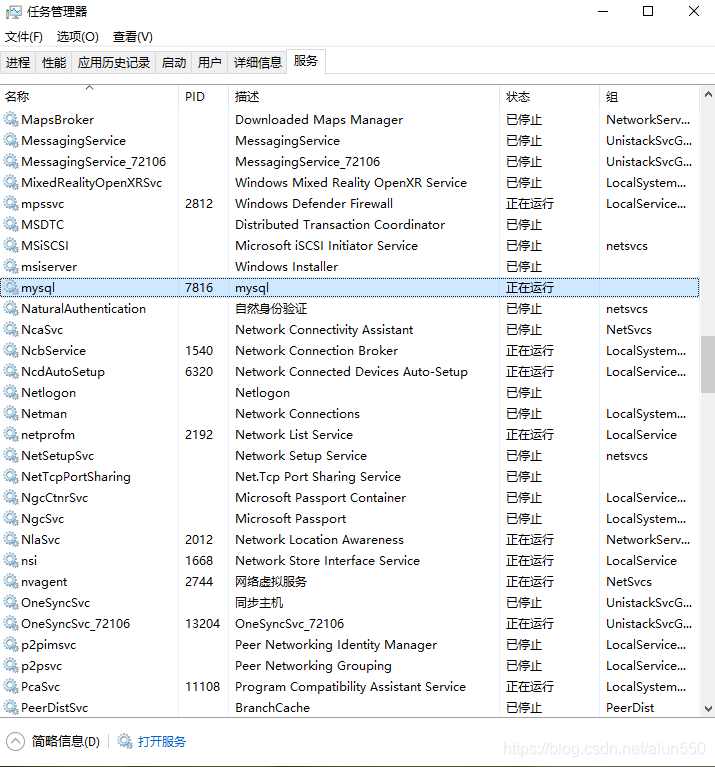Click PID 7816 in the mysql row
Image resolution: width=715 pixels, height=767 pixels.
coord(199,288)
